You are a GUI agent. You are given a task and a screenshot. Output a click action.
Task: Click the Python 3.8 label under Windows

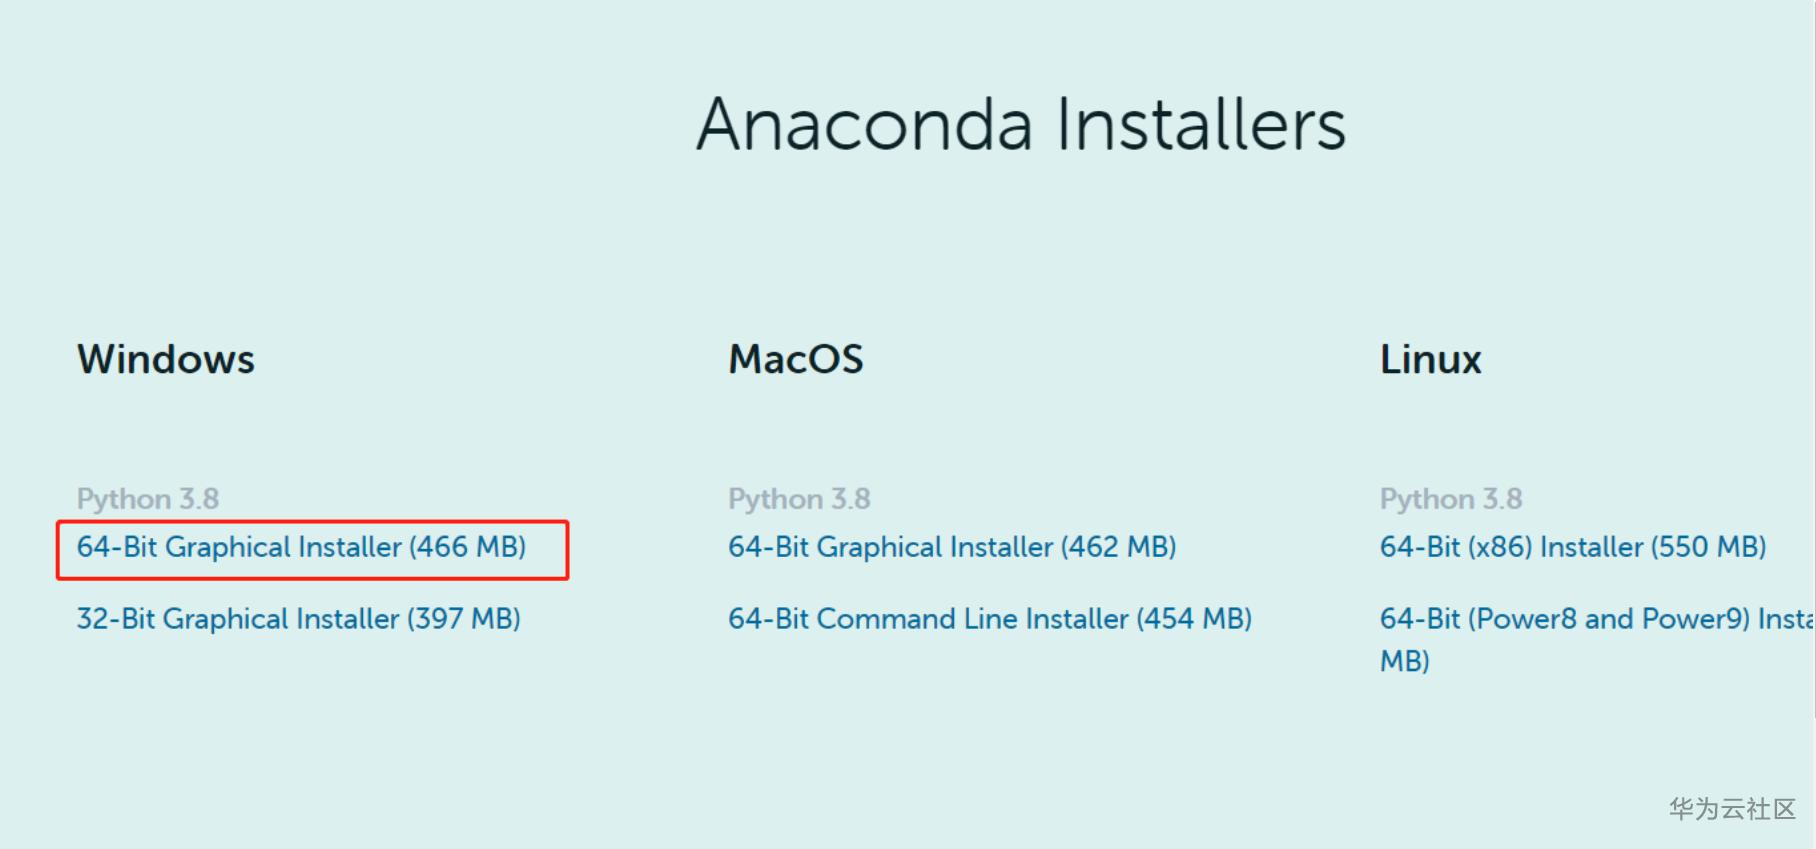tap(148, 499)
